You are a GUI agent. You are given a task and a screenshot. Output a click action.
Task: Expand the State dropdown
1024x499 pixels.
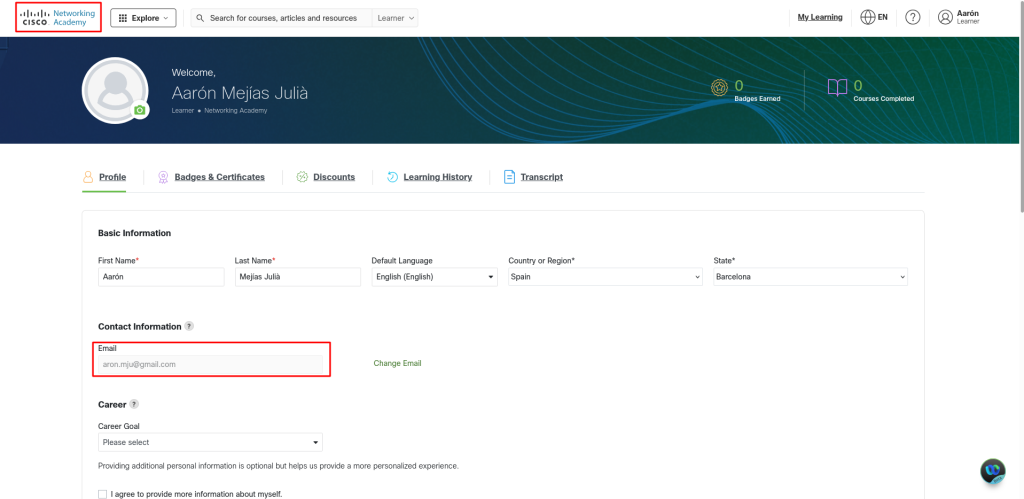[810, 277]
